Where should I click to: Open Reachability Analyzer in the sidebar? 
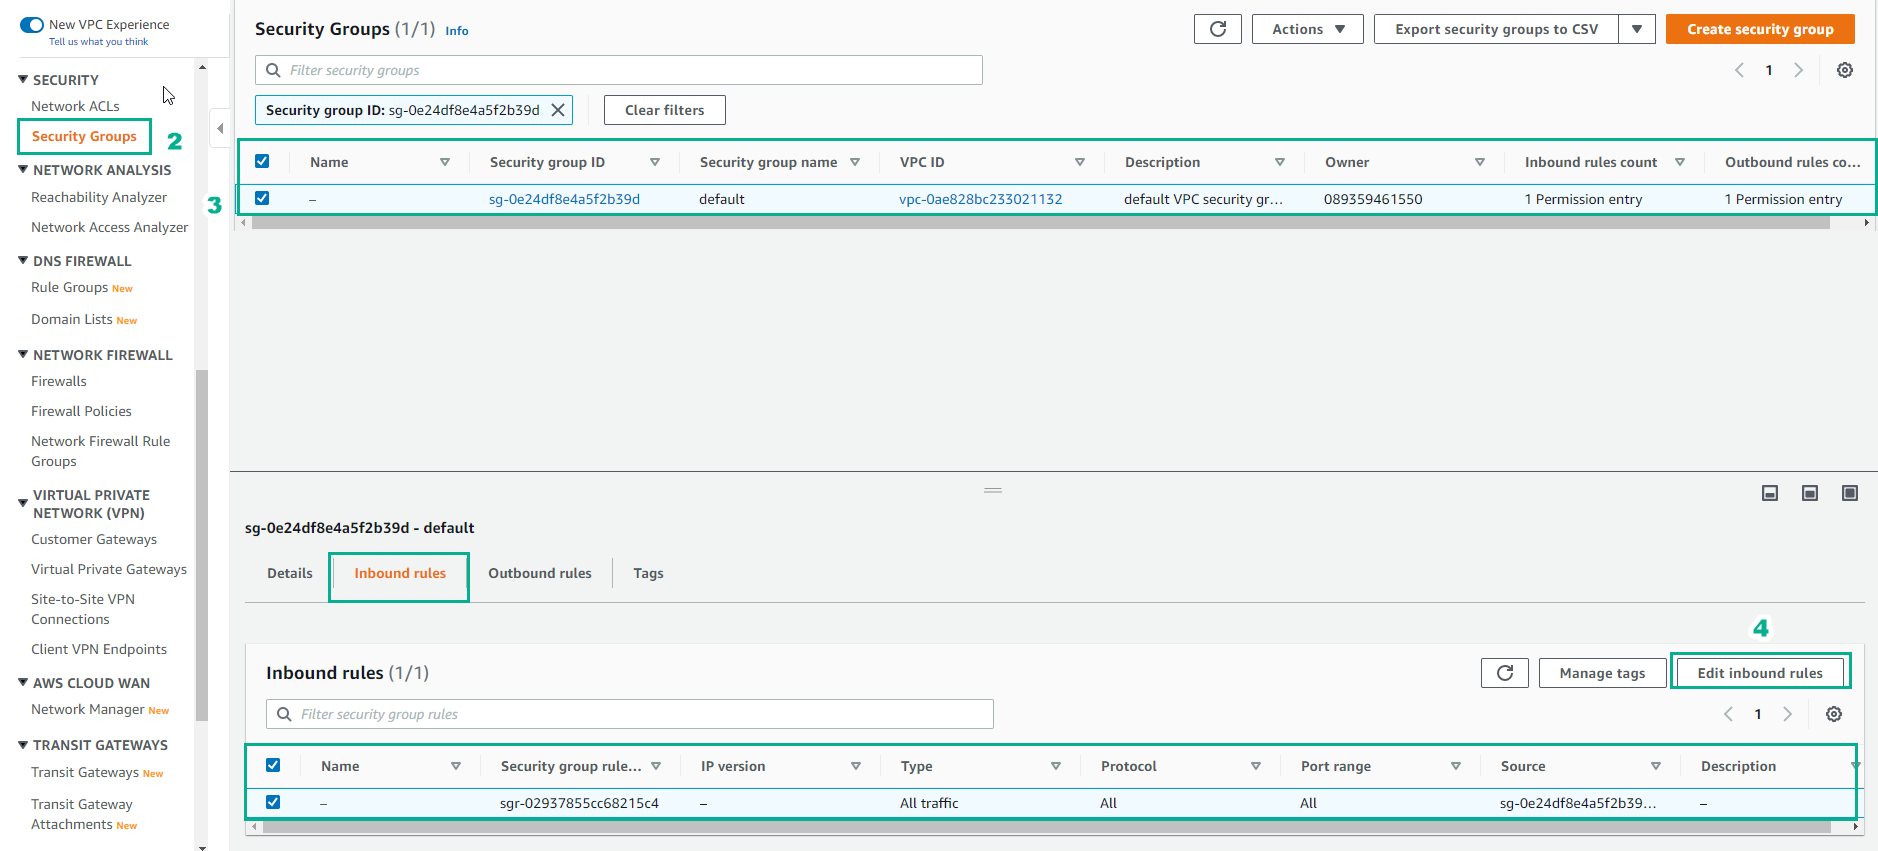[x=99, y=197]
